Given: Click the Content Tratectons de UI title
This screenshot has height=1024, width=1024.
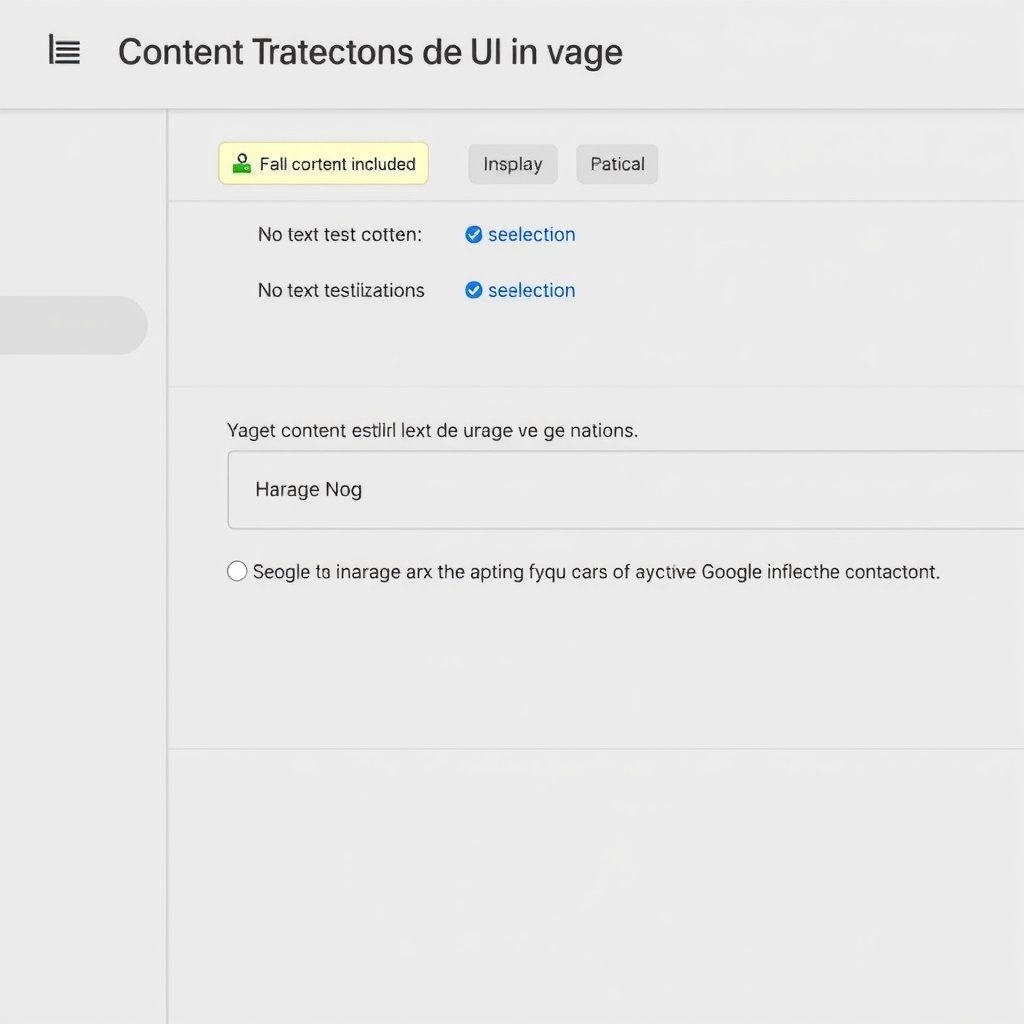Looking at the screenshot, I should pyautogui.click(x=370, y=52).
